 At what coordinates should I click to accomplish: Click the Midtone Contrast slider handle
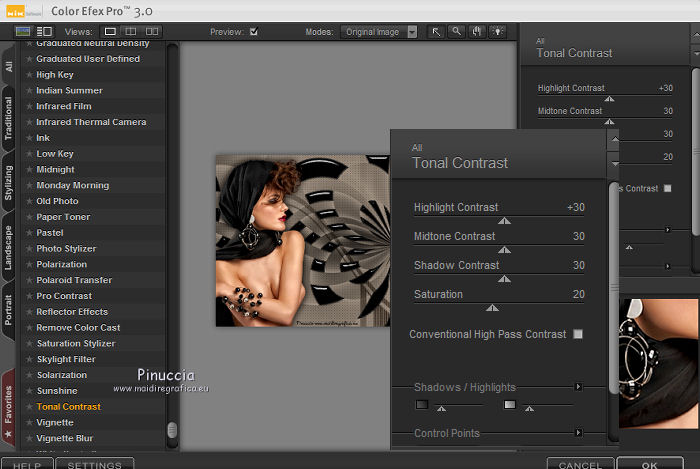[x=504, y=250]
